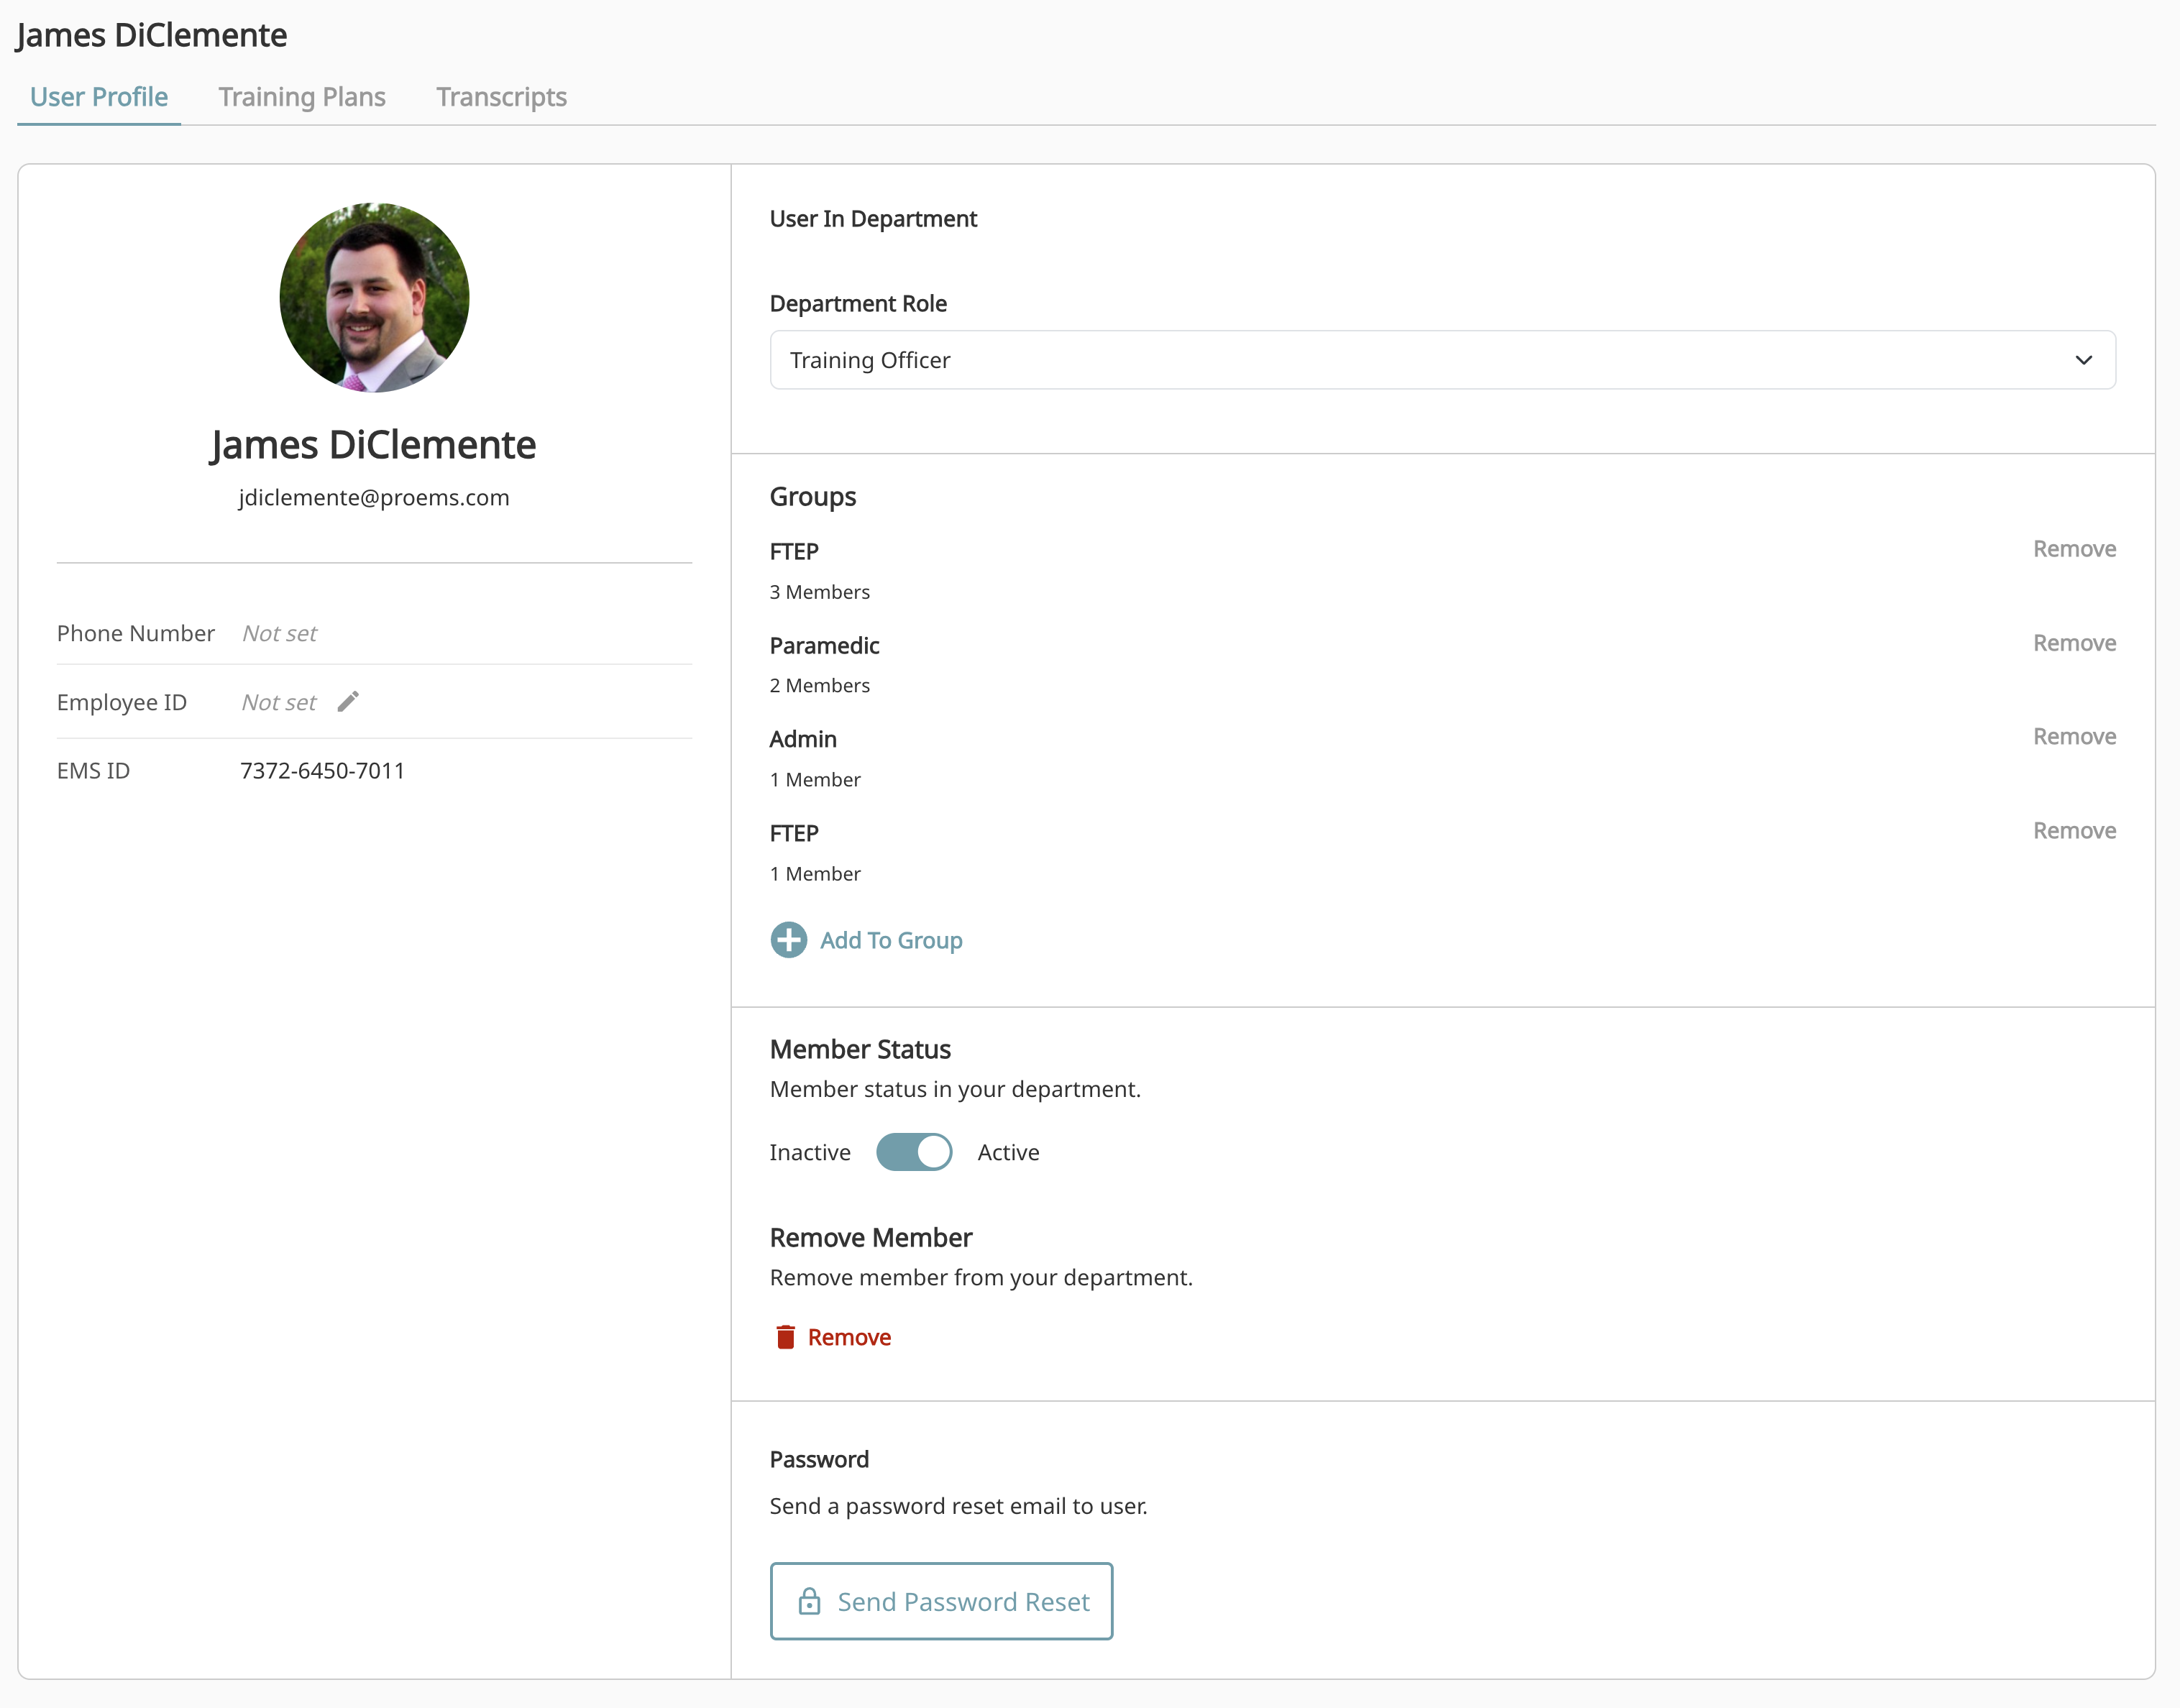Remove the Paramedic group

click(2074, 642)
